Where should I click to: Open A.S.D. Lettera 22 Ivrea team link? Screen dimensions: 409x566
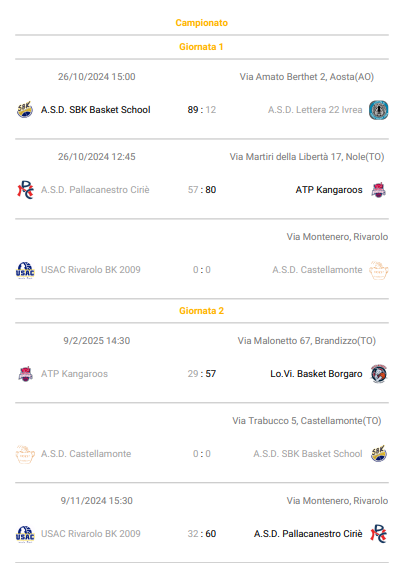click(x=315, y=110)
